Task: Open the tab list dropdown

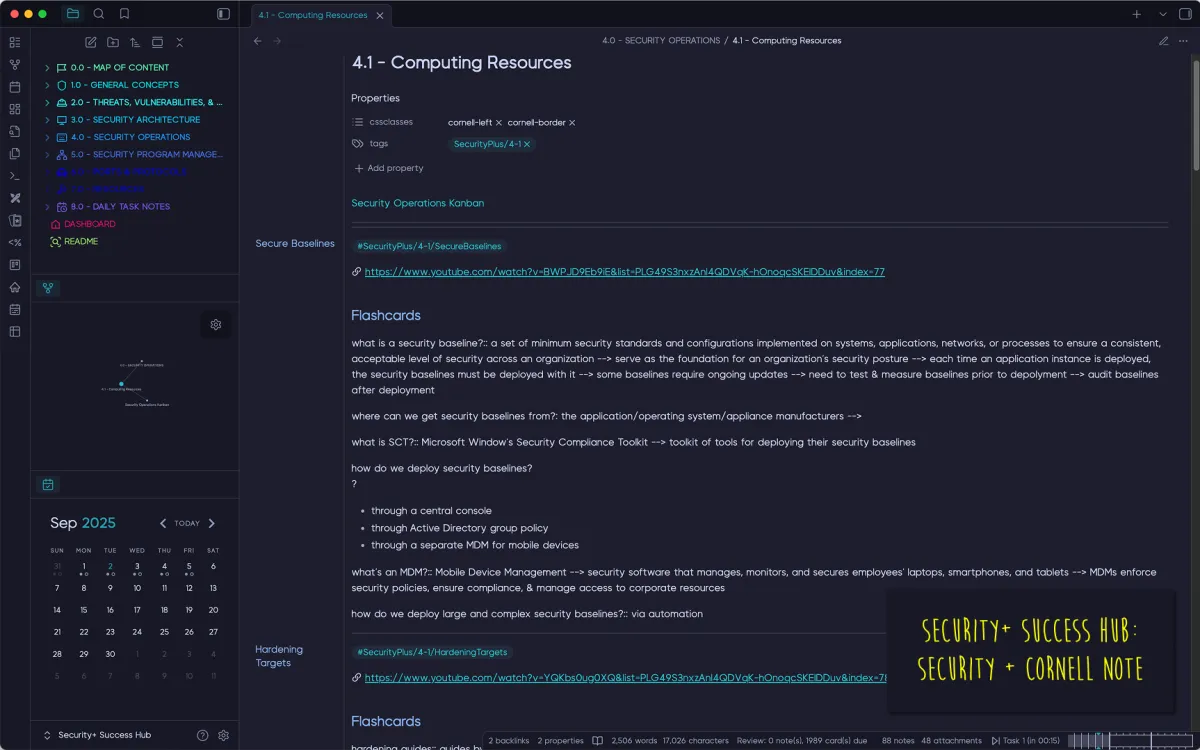Action: 1163,14
